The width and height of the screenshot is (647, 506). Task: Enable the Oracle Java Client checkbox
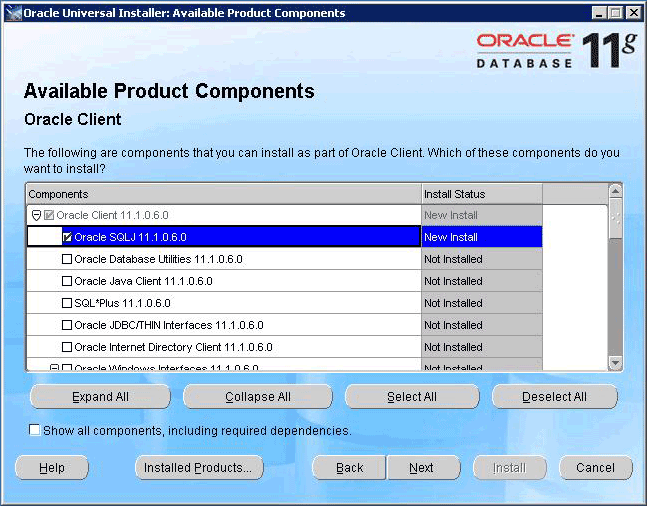(x=67, y=282)
